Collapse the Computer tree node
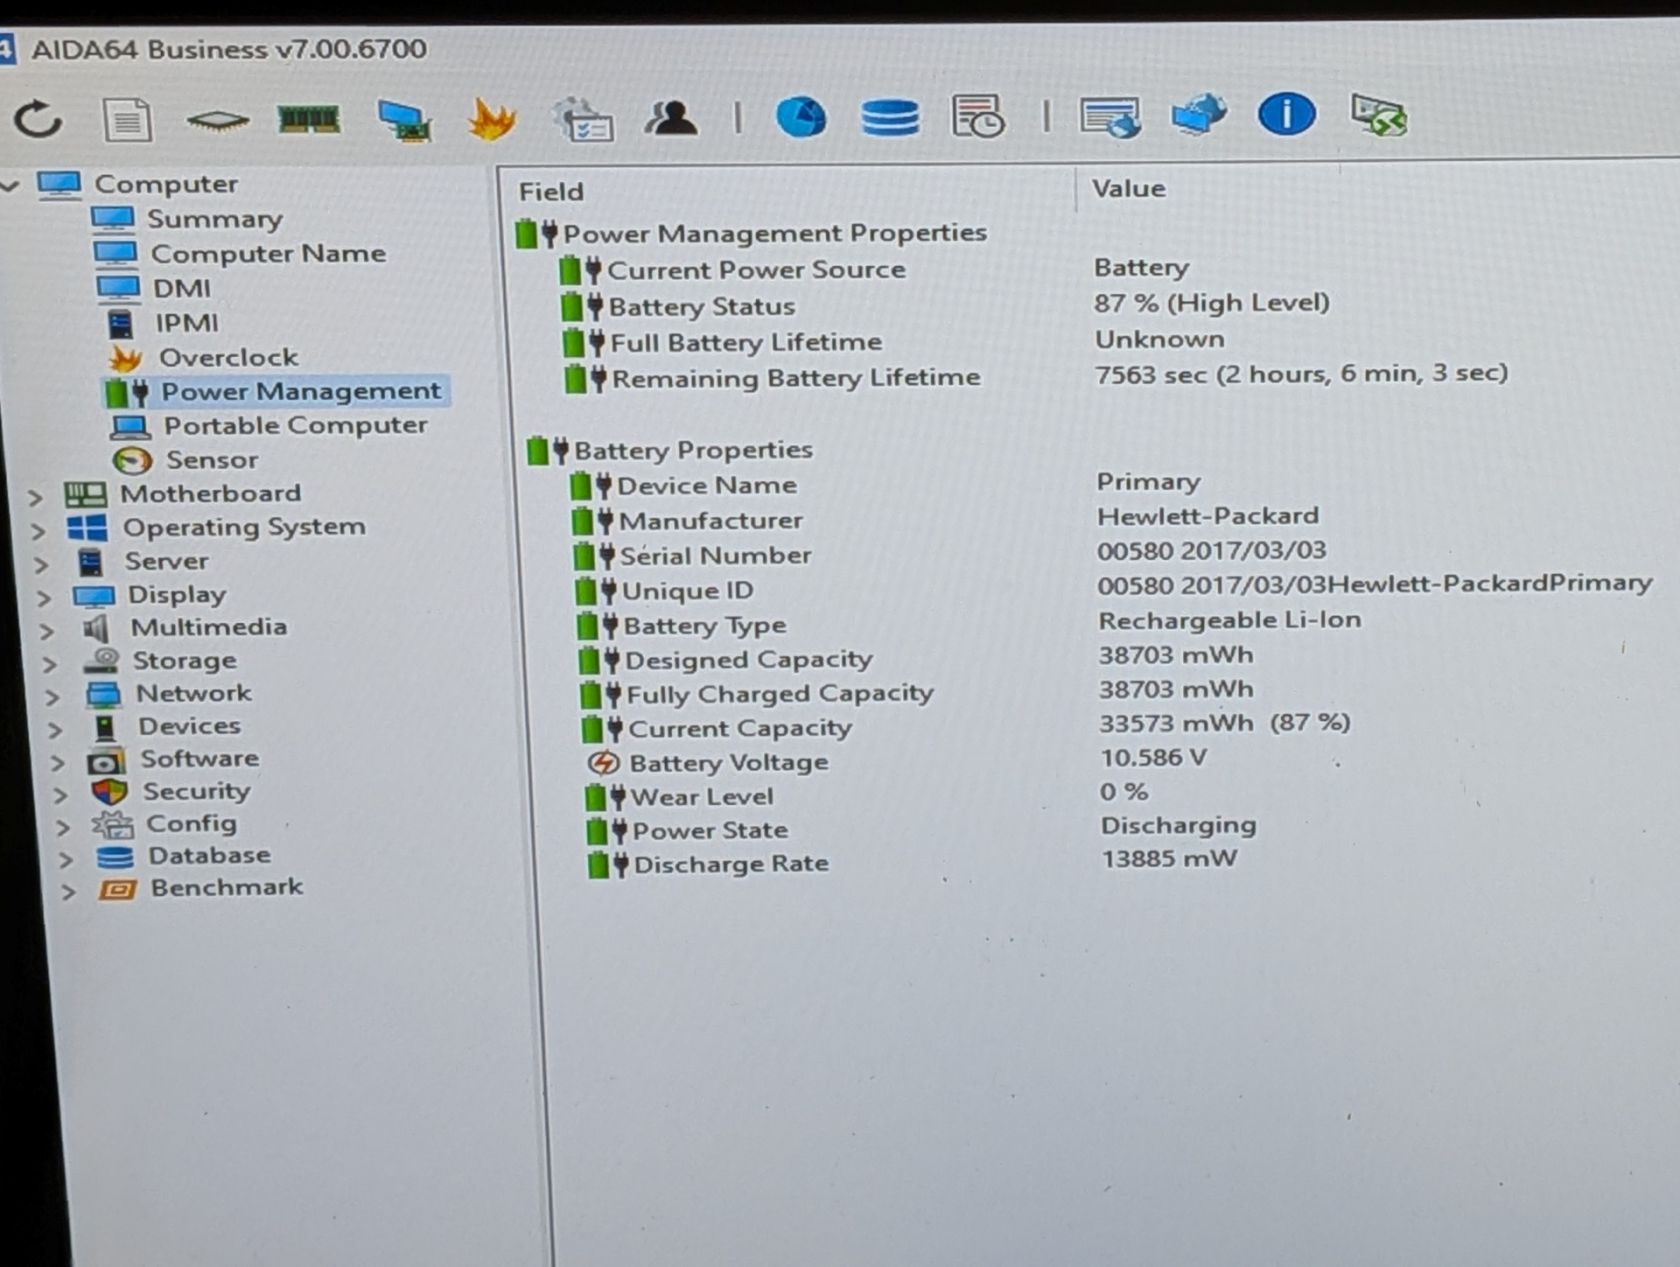 (x=11, y=185)
